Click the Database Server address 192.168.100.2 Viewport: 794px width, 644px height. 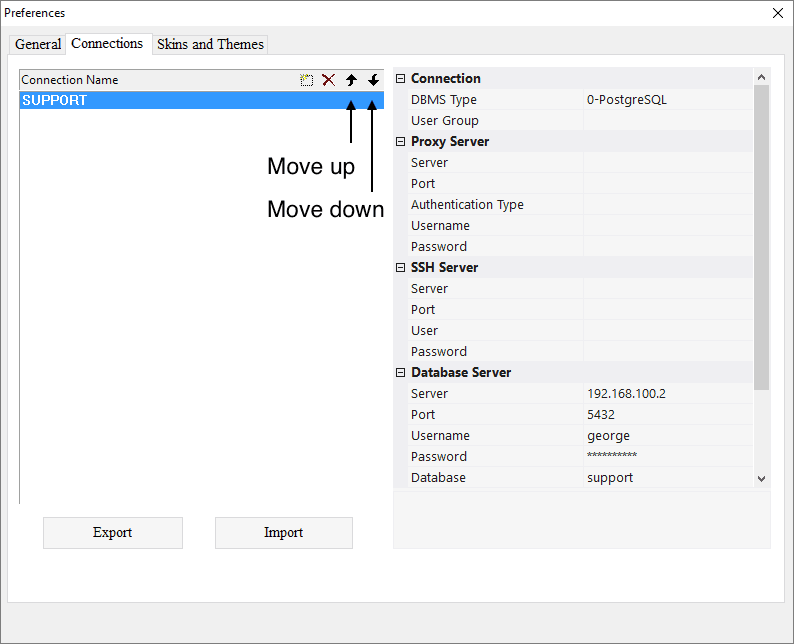click(x=667, y=394)
